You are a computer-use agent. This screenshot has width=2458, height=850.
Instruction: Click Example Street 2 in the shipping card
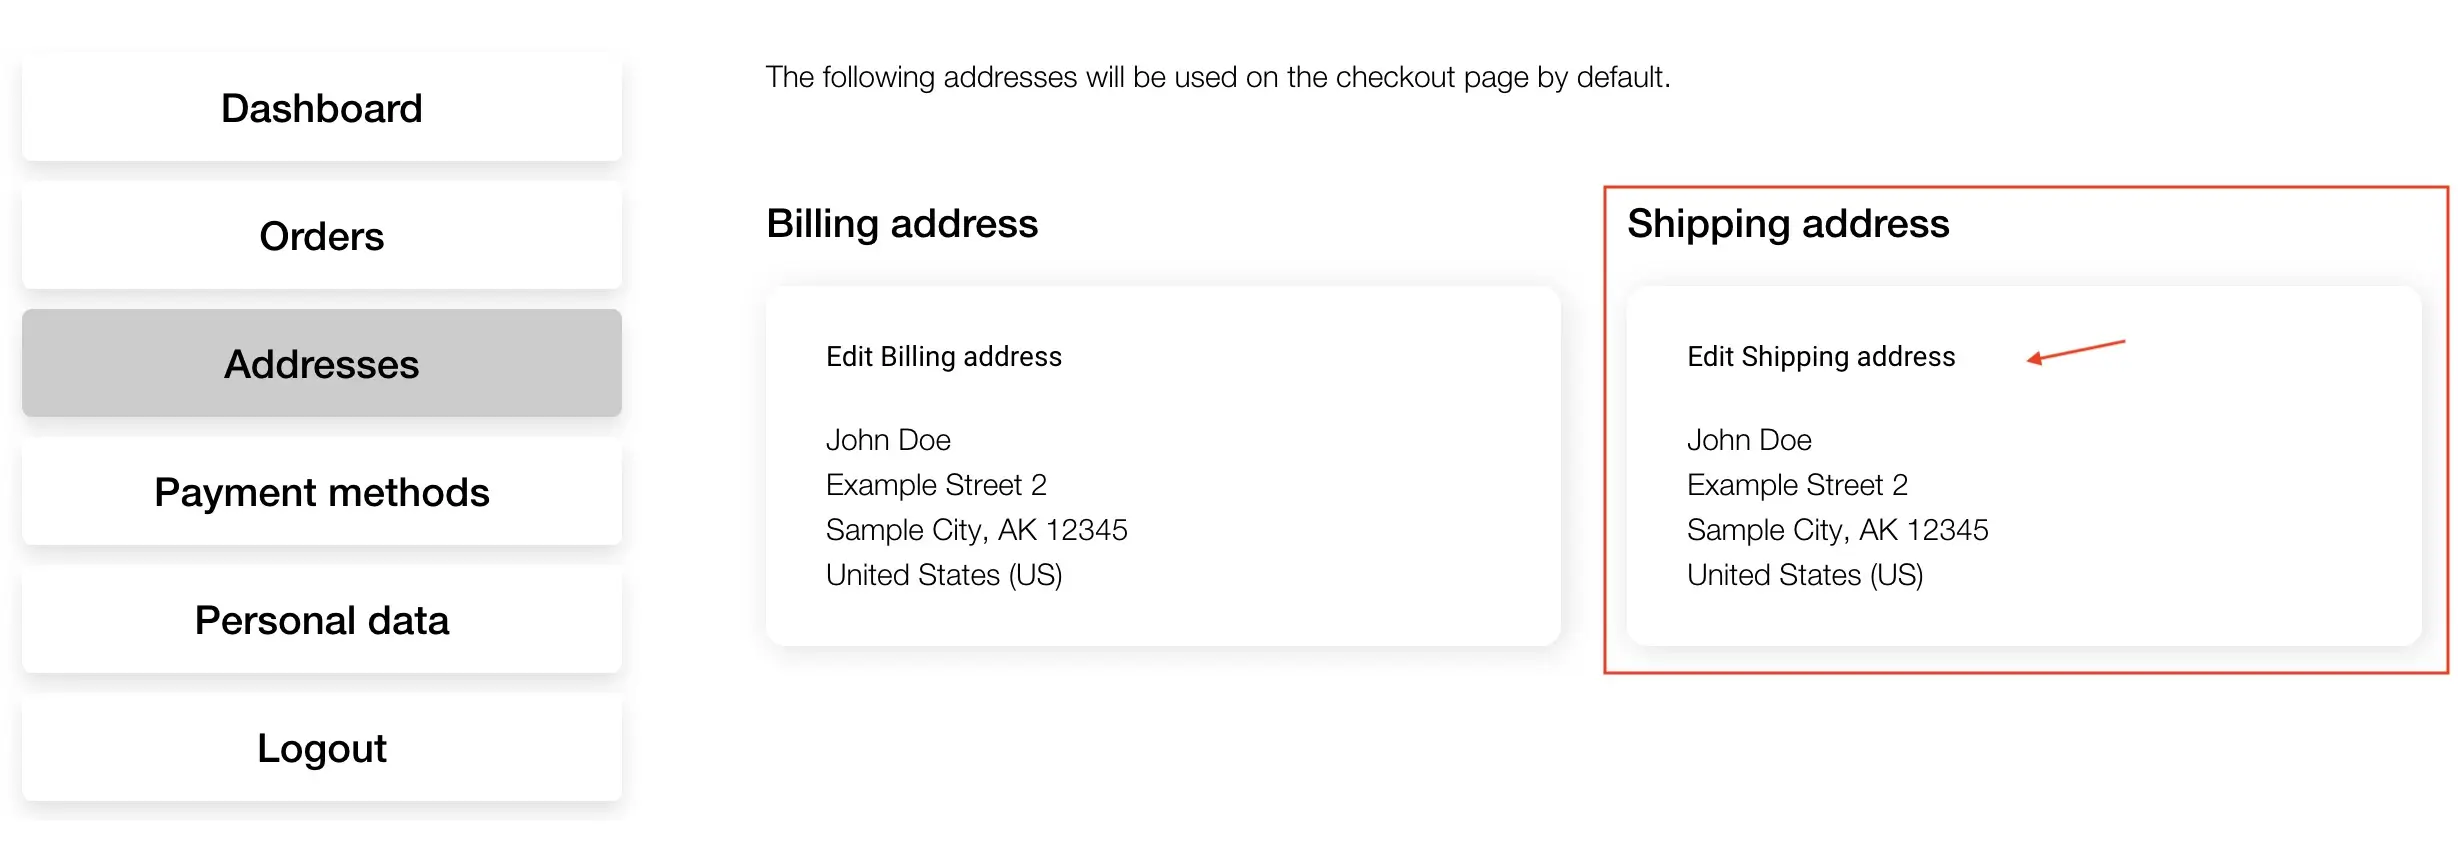pyautogui.click(x=1797, y=485)
